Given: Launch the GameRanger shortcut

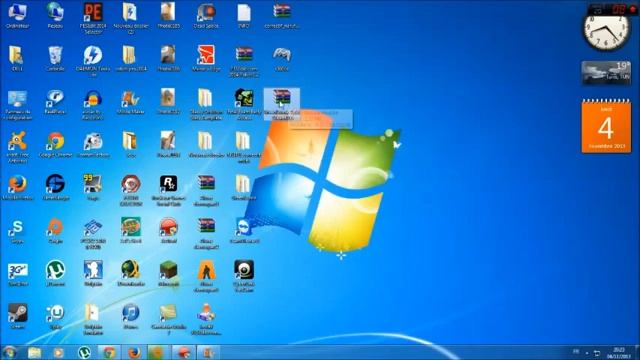Looking at the screenshot, I should point(55,187).
